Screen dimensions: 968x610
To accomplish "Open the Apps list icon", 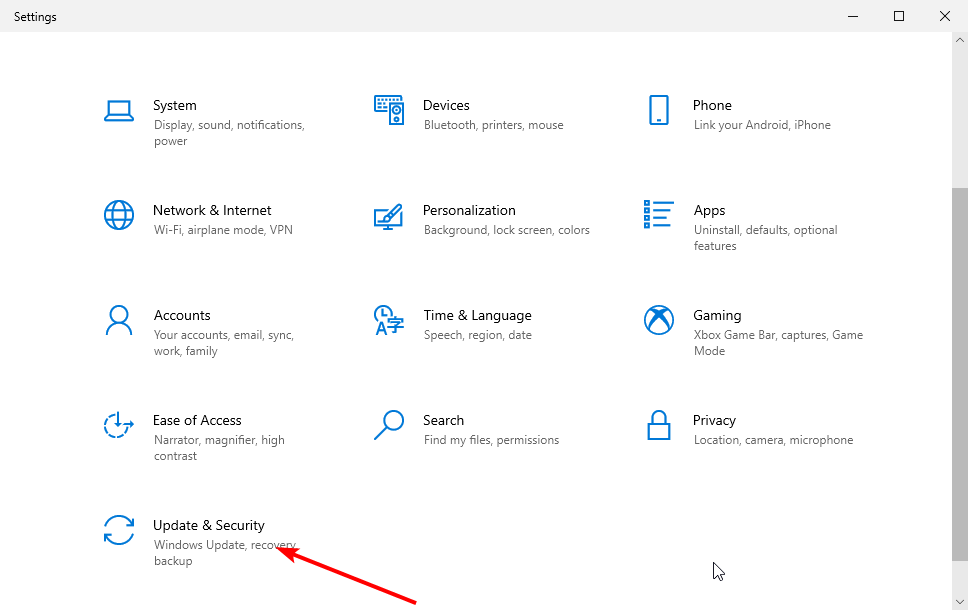I will 658,214.
